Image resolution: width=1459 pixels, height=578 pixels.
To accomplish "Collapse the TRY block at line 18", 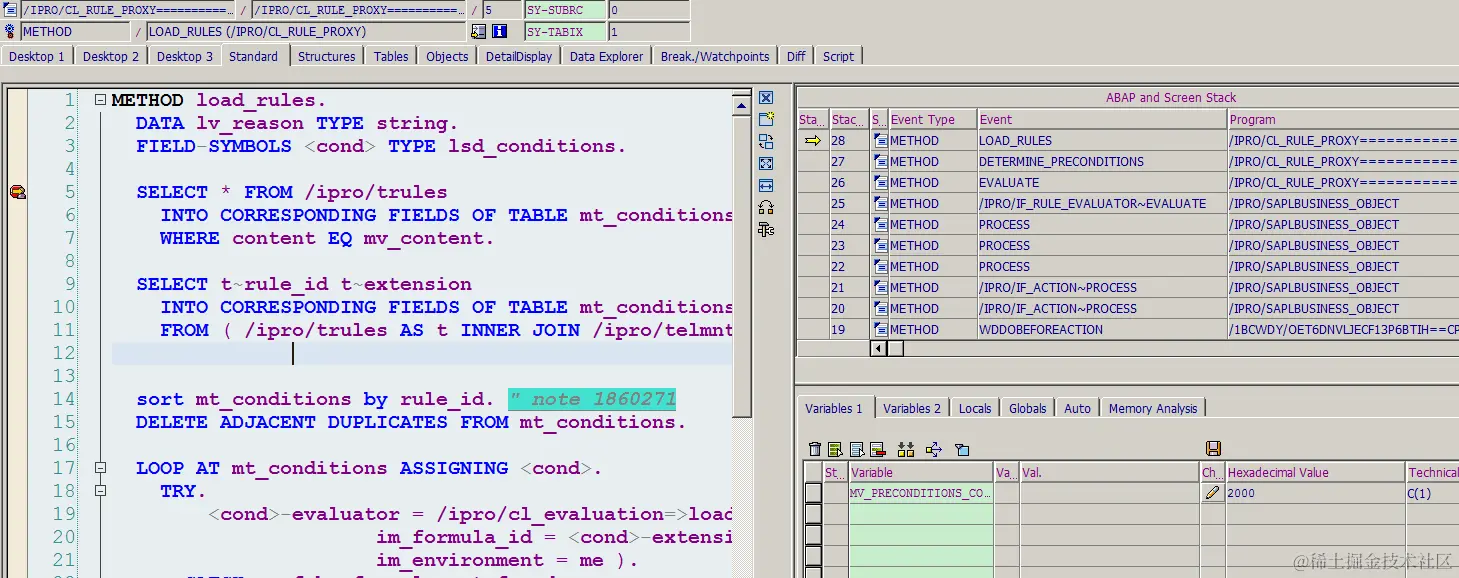I will (x=100, y=491).
